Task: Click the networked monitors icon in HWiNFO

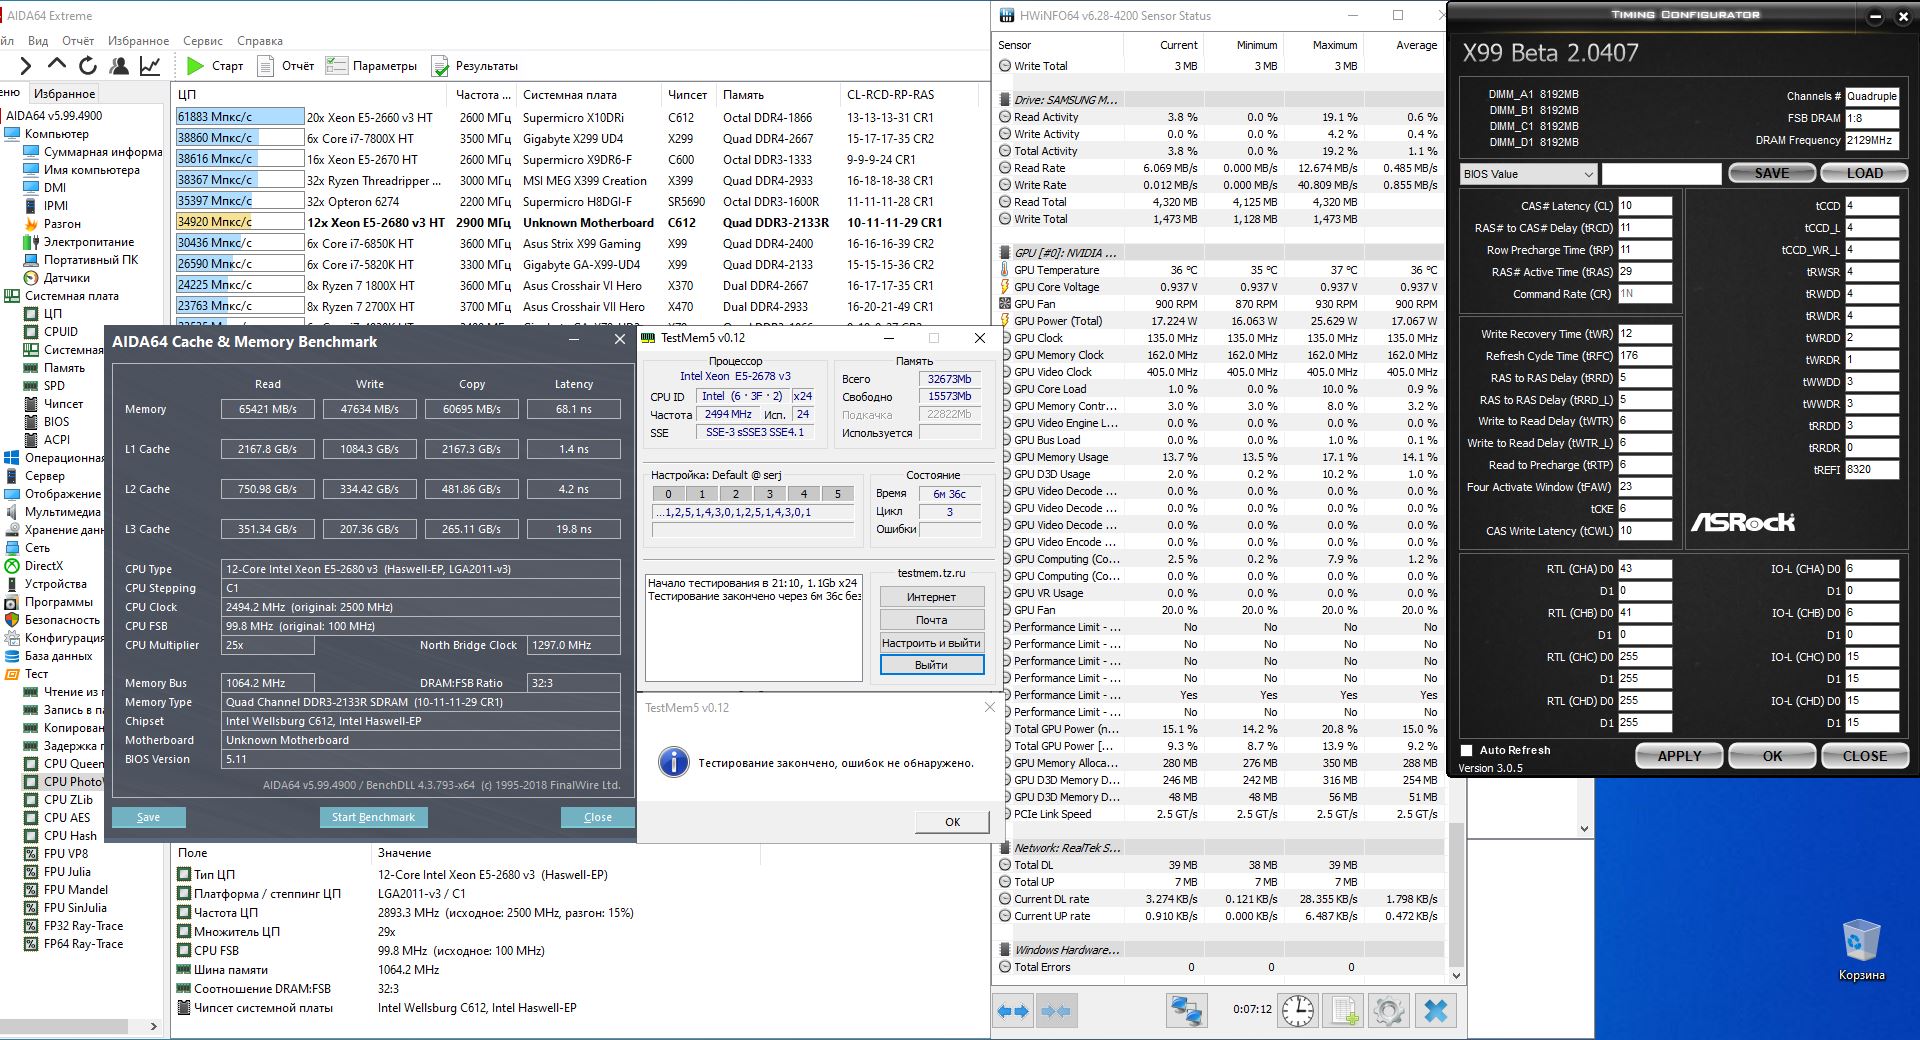Action: 1187,1010
